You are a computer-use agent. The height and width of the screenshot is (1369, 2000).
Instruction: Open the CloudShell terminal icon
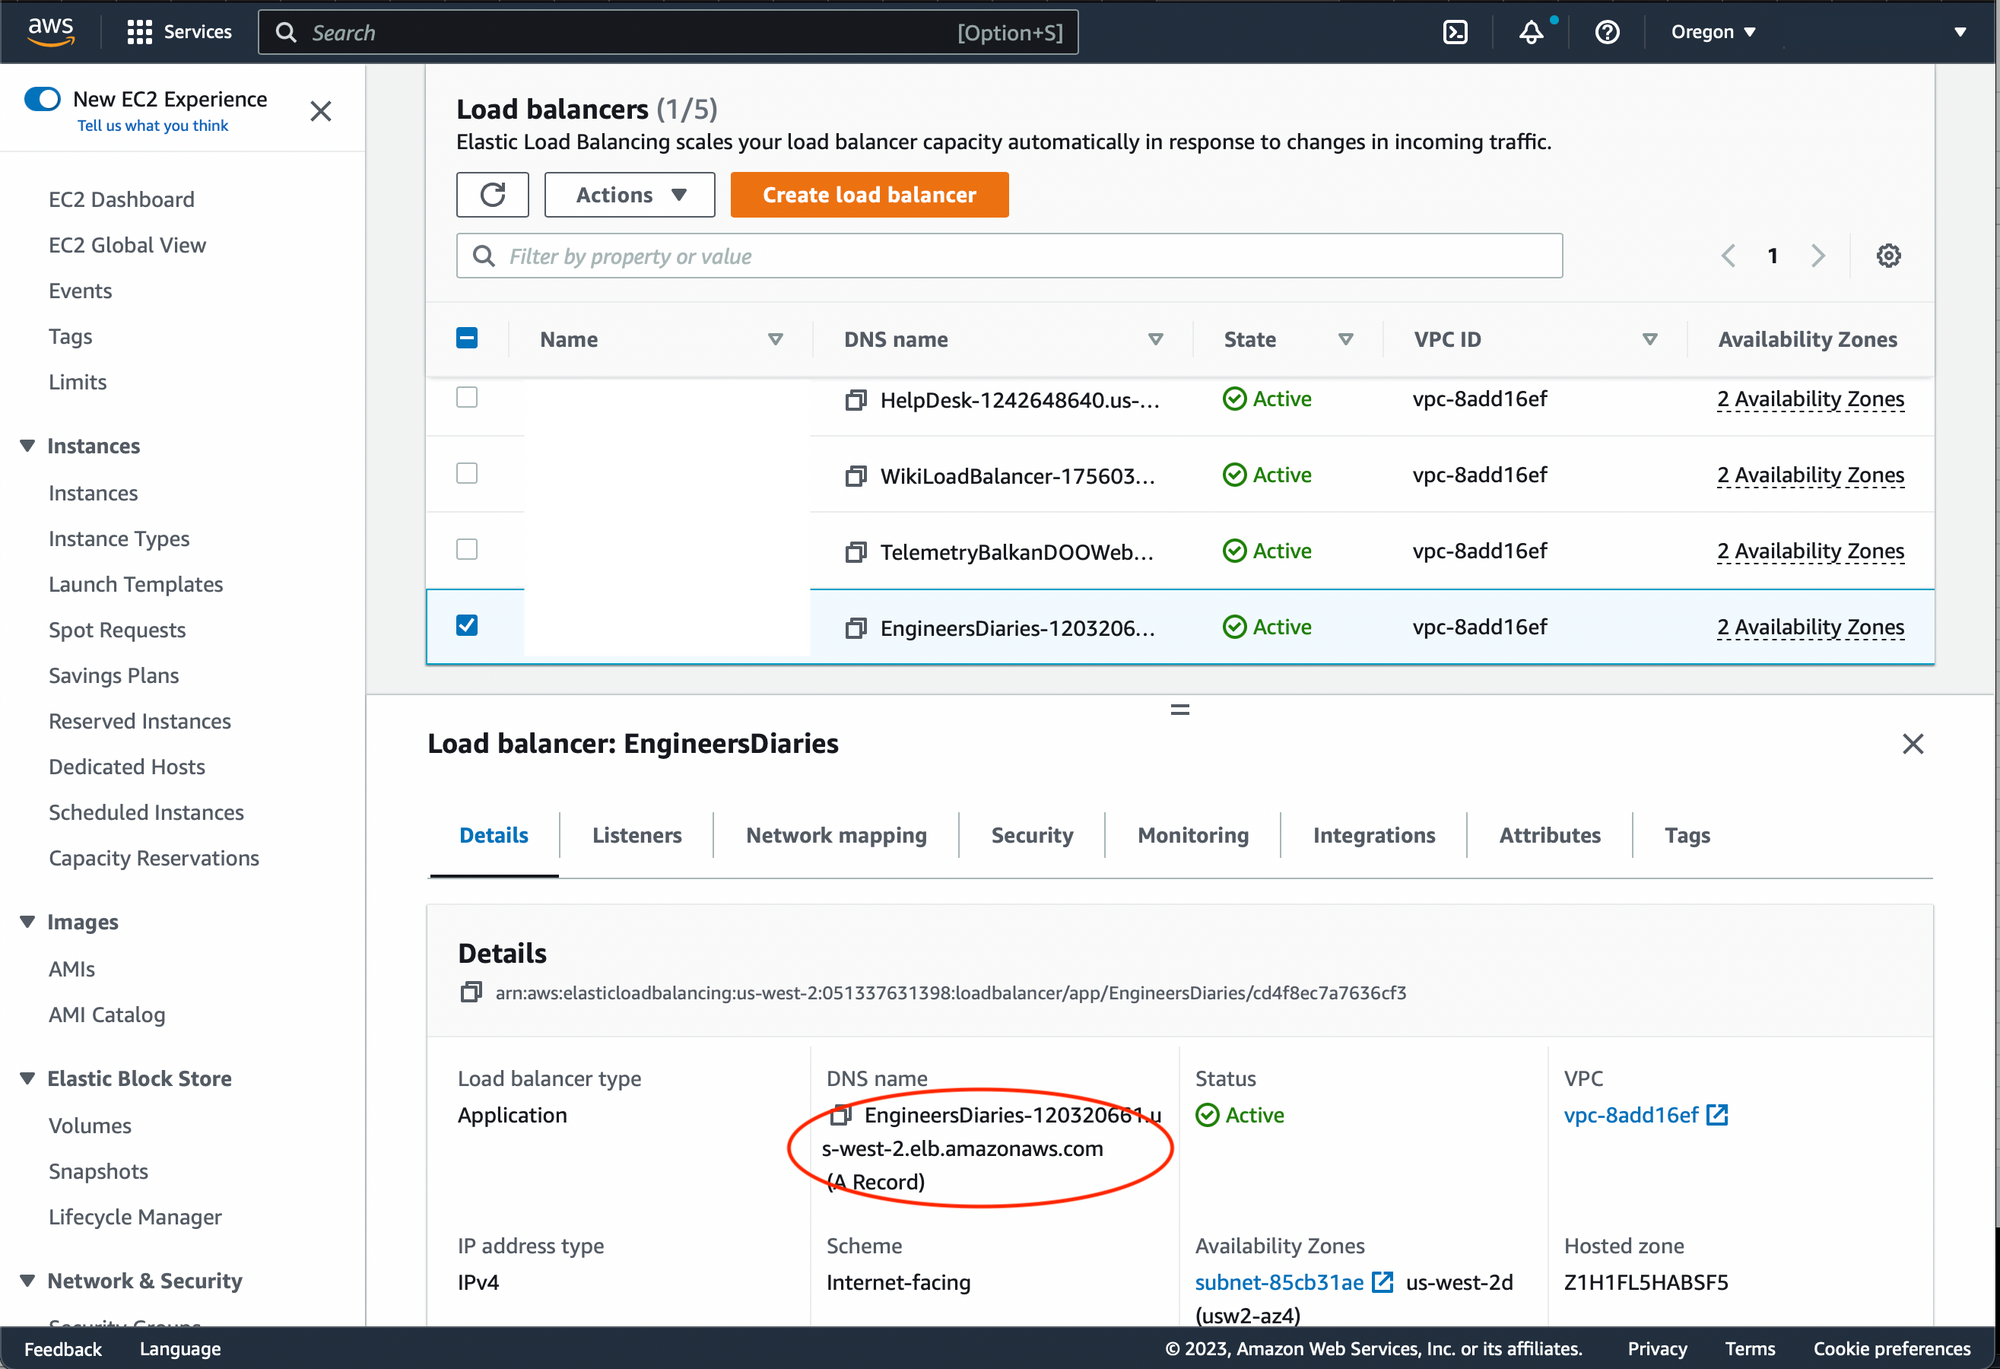pyautogui.click(x=1455, y=32)
